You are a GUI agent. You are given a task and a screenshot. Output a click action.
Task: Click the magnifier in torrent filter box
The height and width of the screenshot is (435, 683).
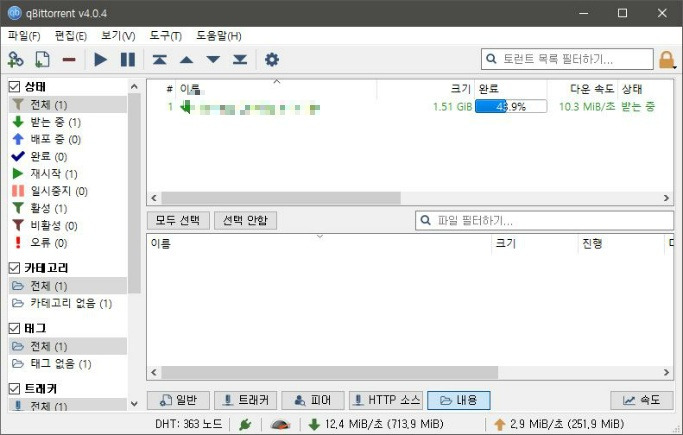coord(491,59)
